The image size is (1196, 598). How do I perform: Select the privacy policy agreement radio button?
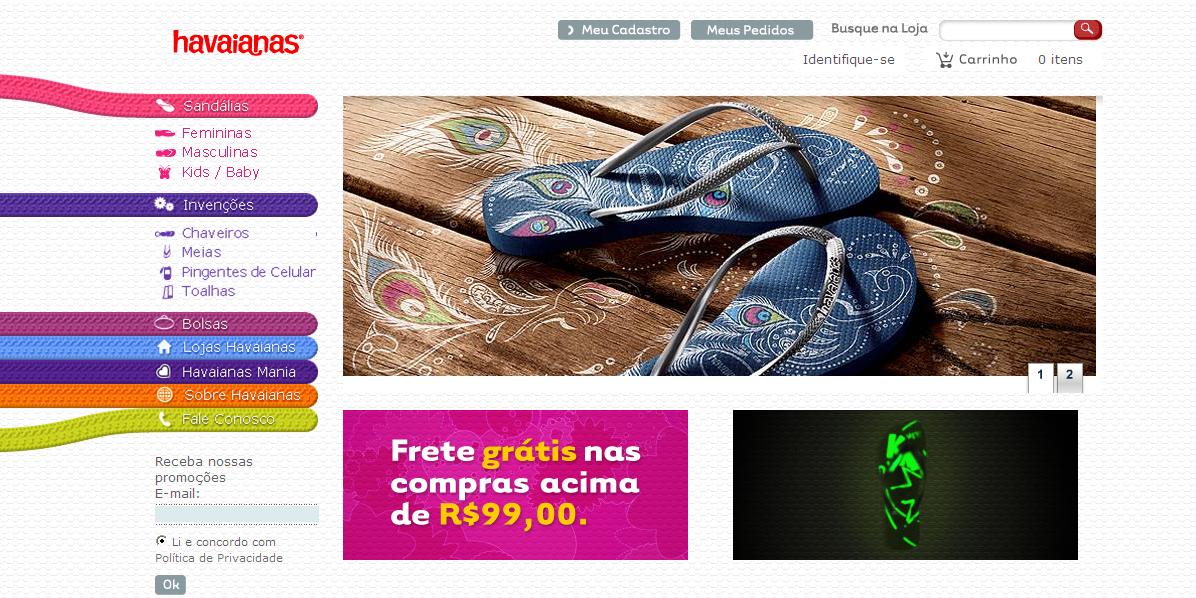[x=161, y=541]
